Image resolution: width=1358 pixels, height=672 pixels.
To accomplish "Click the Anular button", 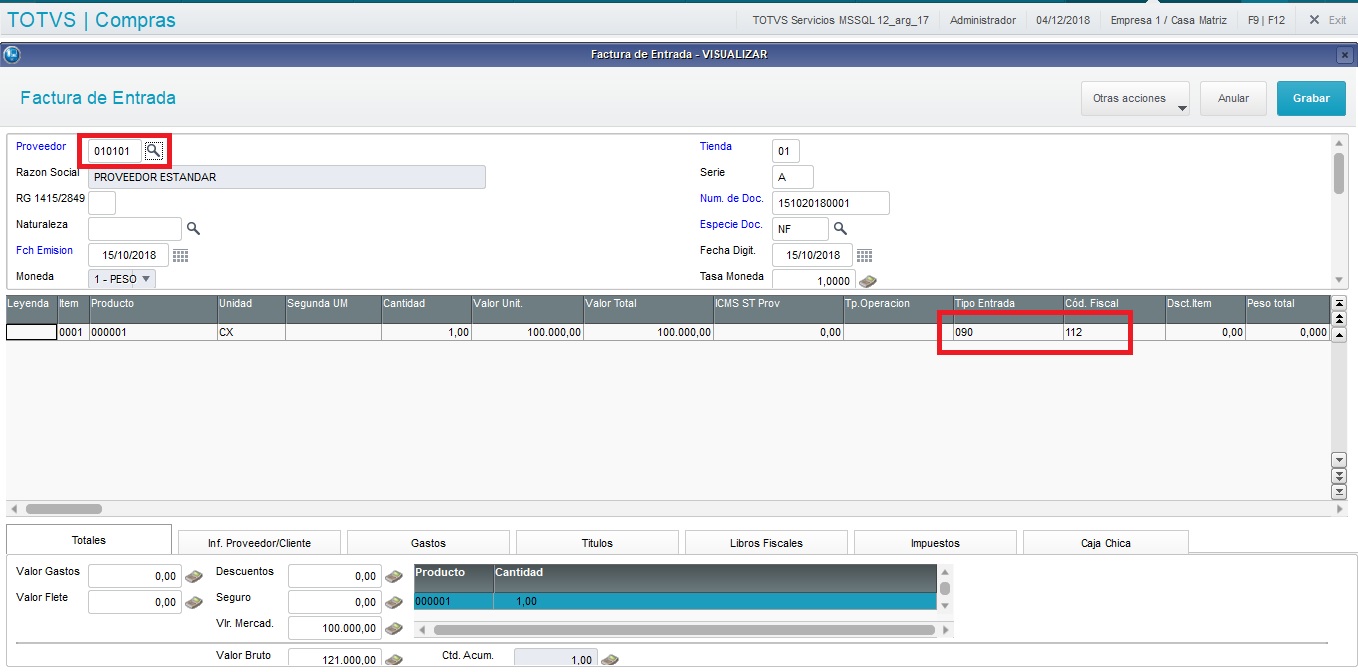I will [x=1233, y=99].
